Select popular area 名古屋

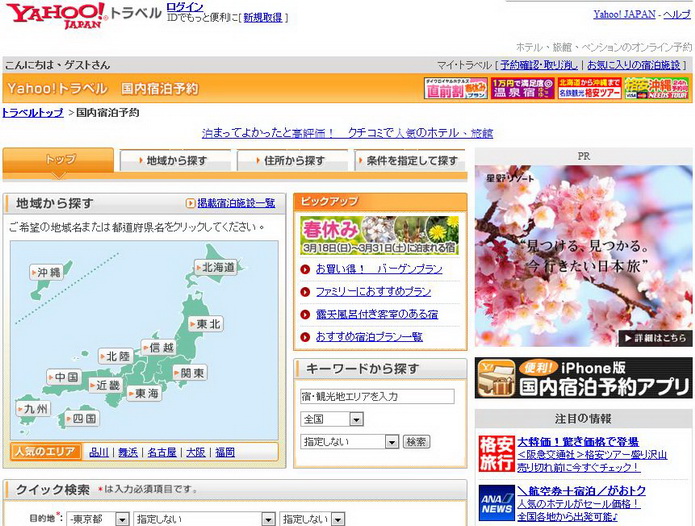pyautogui.click(x=162, y=452)
